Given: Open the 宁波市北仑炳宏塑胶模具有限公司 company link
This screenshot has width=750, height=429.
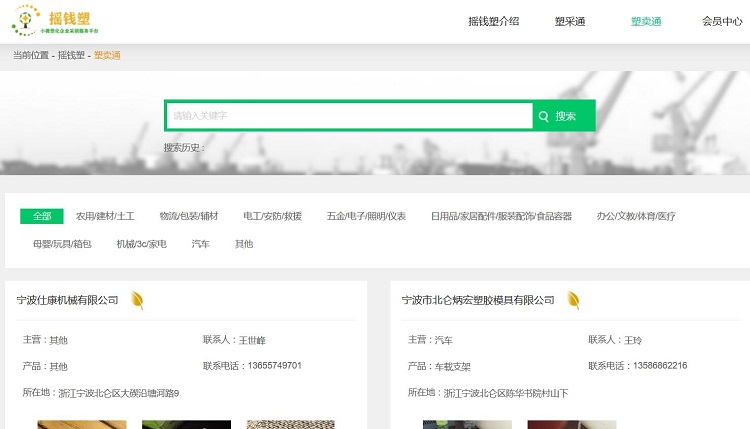Looking at the screenshot, I should pyautogui.click(x=478, y=300).
